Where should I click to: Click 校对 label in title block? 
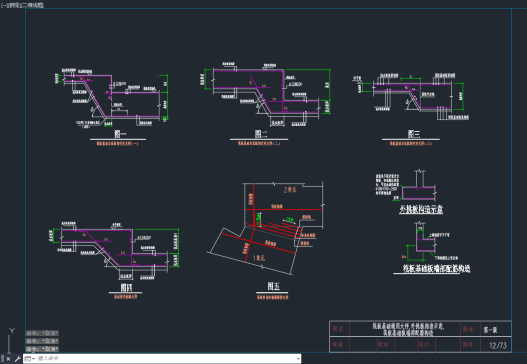coord(383,345)
